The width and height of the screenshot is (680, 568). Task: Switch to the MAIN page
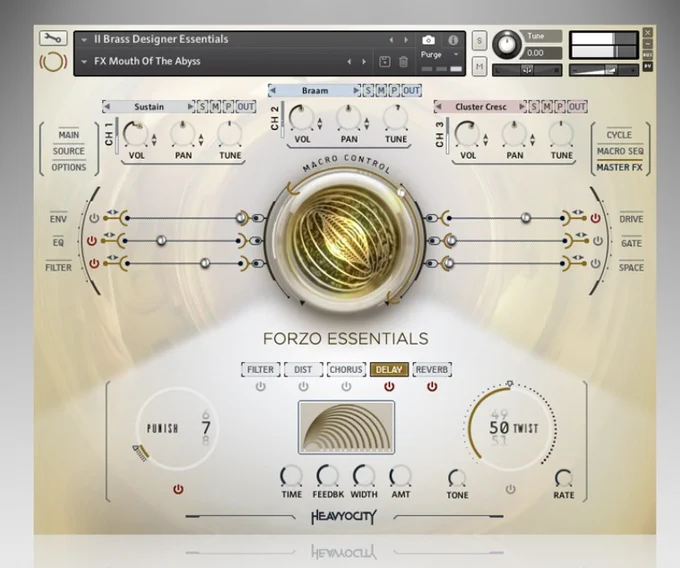(69, 135)
